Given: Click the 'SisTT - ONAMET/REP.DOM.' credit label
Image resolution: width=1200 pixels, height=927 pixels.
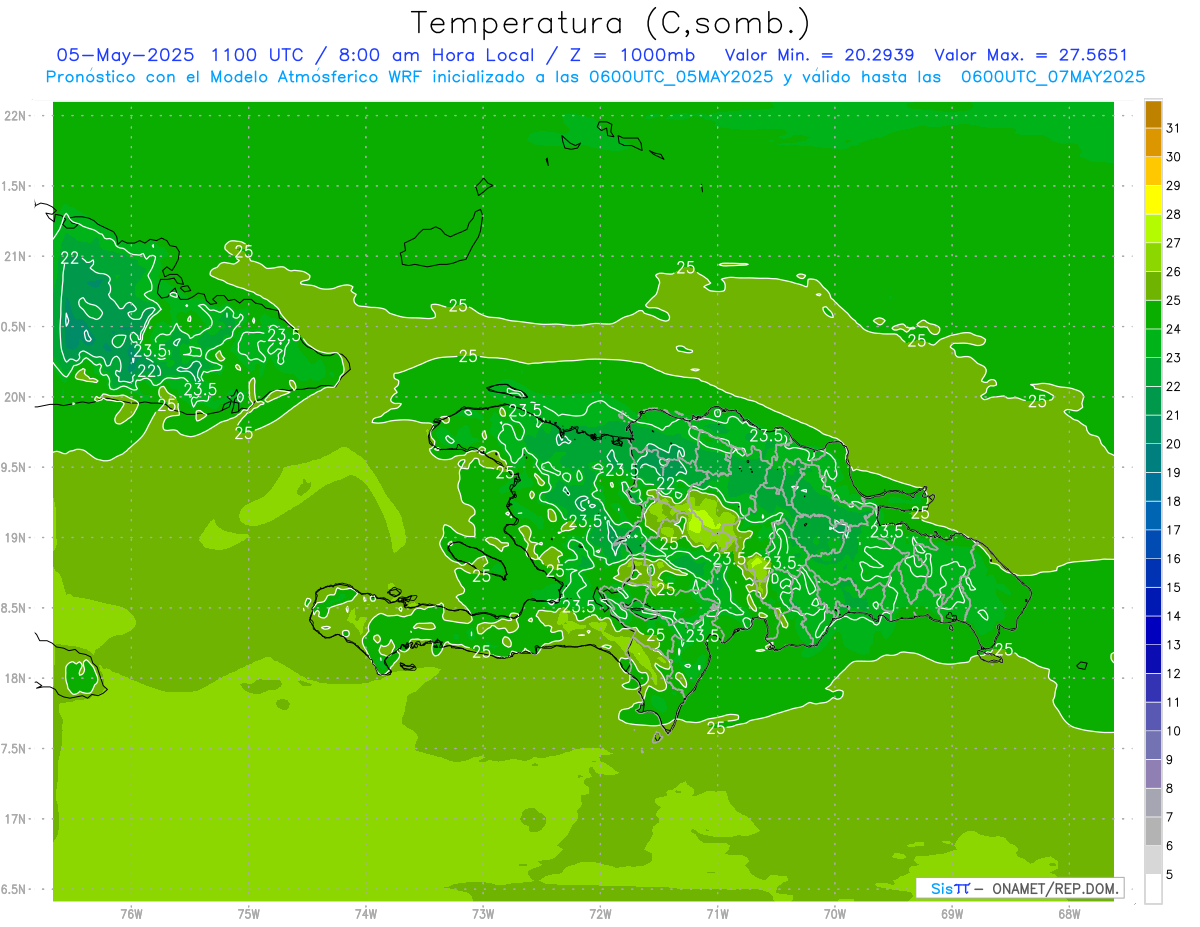Looking at the screenshot, I should (1020, 888).
